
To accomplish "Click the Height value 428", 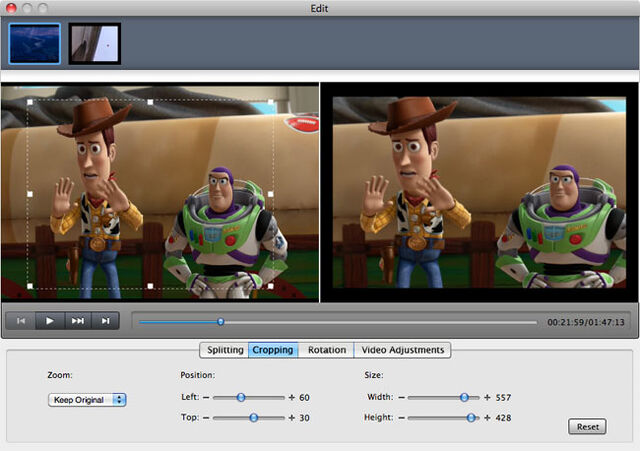I will (503, 418).
